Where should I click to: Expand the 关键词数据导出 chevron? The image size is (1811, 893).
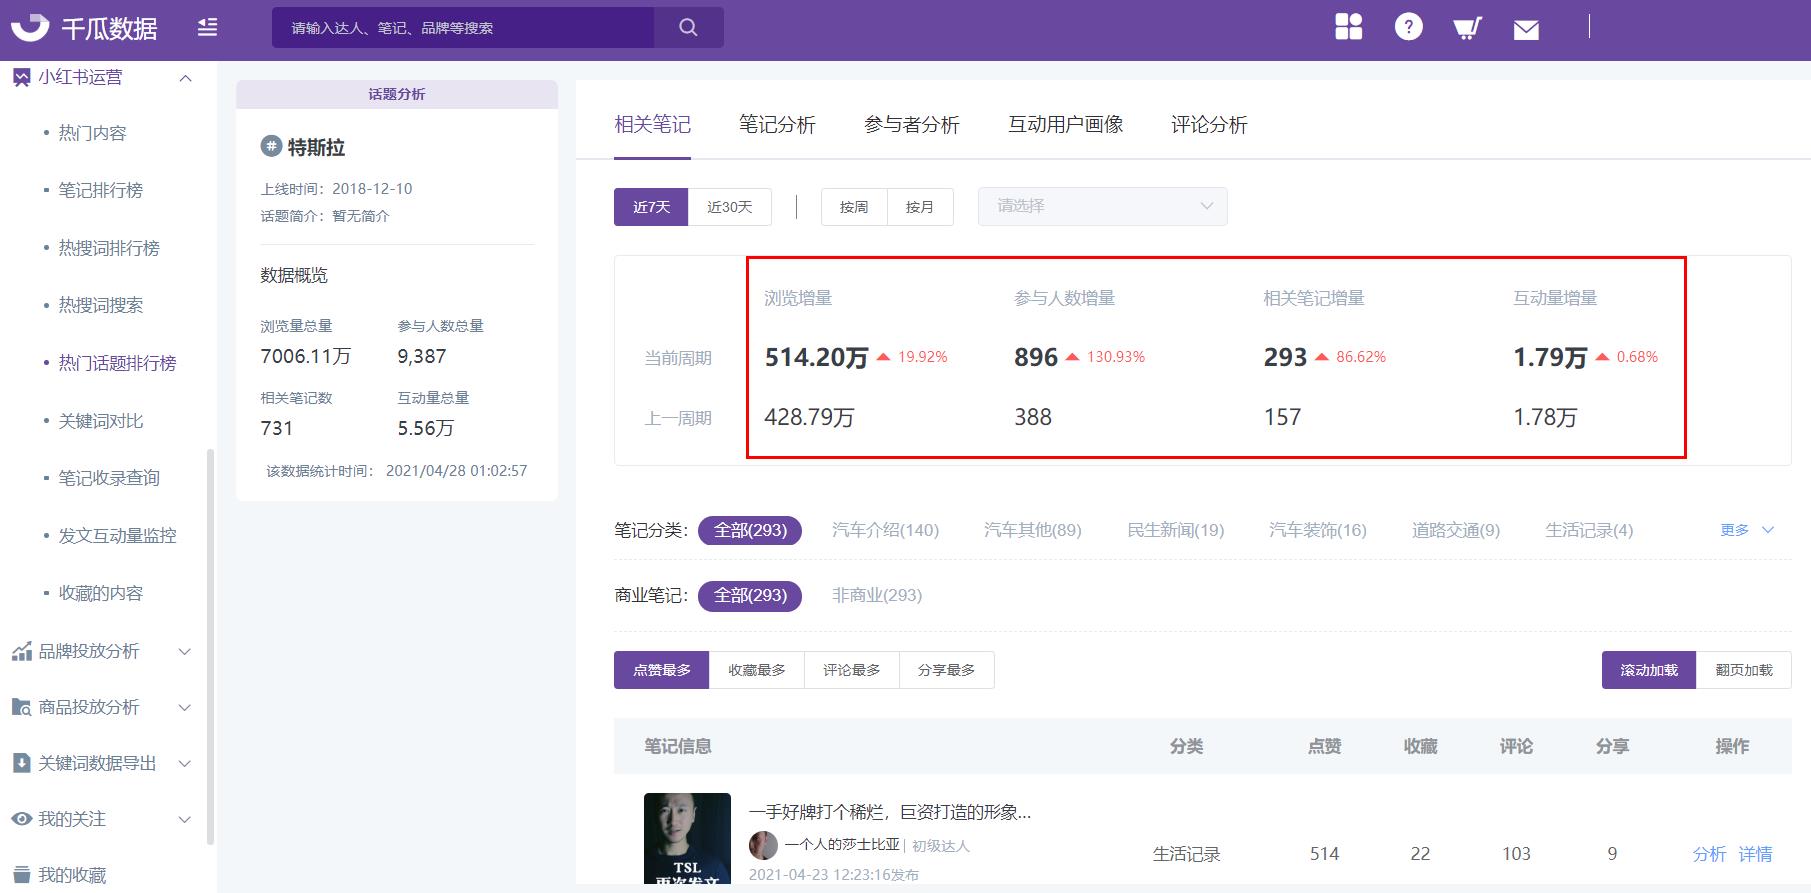(184, 763)
